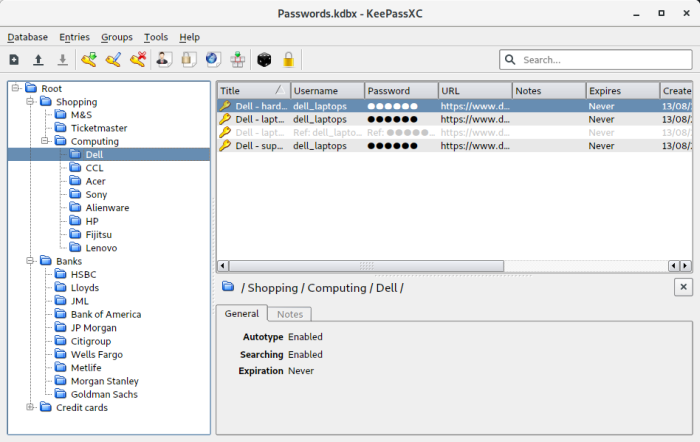The image size is (700, 442).
Task: Open the password generator dice icon
Action: click(x=264, y=59)
